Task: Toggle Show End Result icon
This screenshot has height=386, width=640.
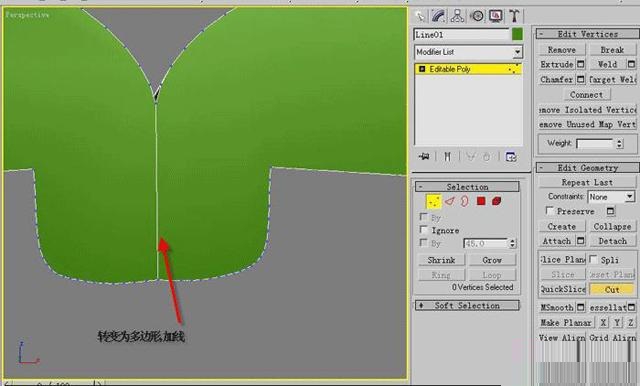Action: (x=447, y=157)
